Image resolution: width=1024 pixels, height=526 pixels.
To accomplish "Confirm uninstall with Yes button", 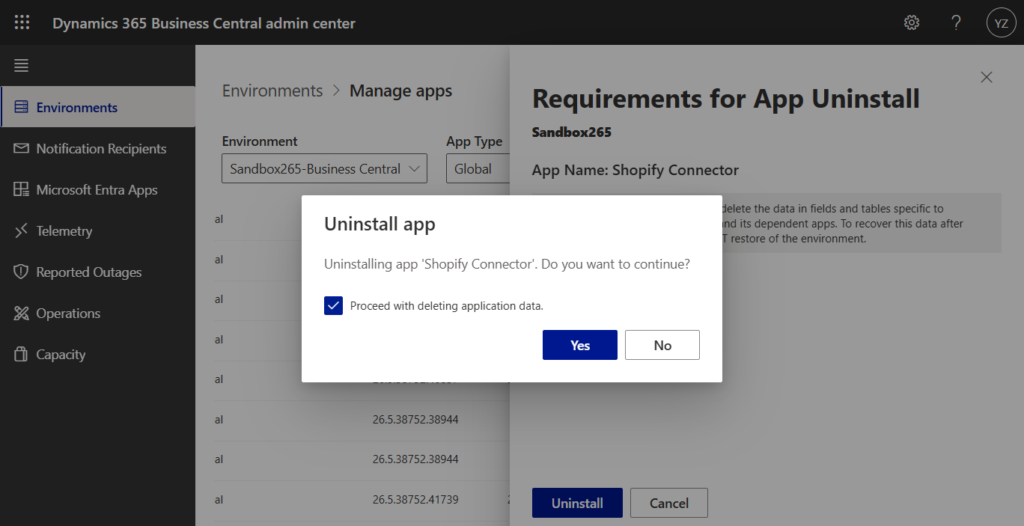I will coord(580,345).
